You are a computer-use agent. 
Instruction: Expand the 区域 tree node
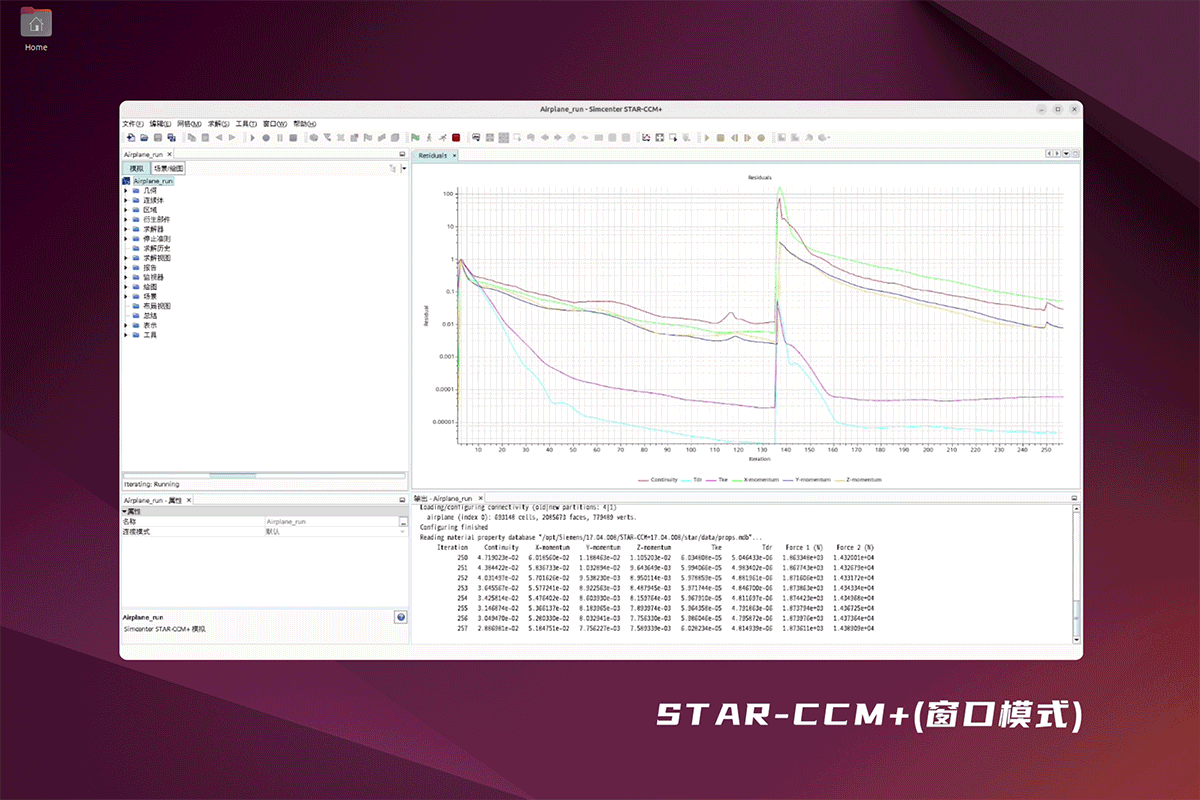click(x=126, y=209)
